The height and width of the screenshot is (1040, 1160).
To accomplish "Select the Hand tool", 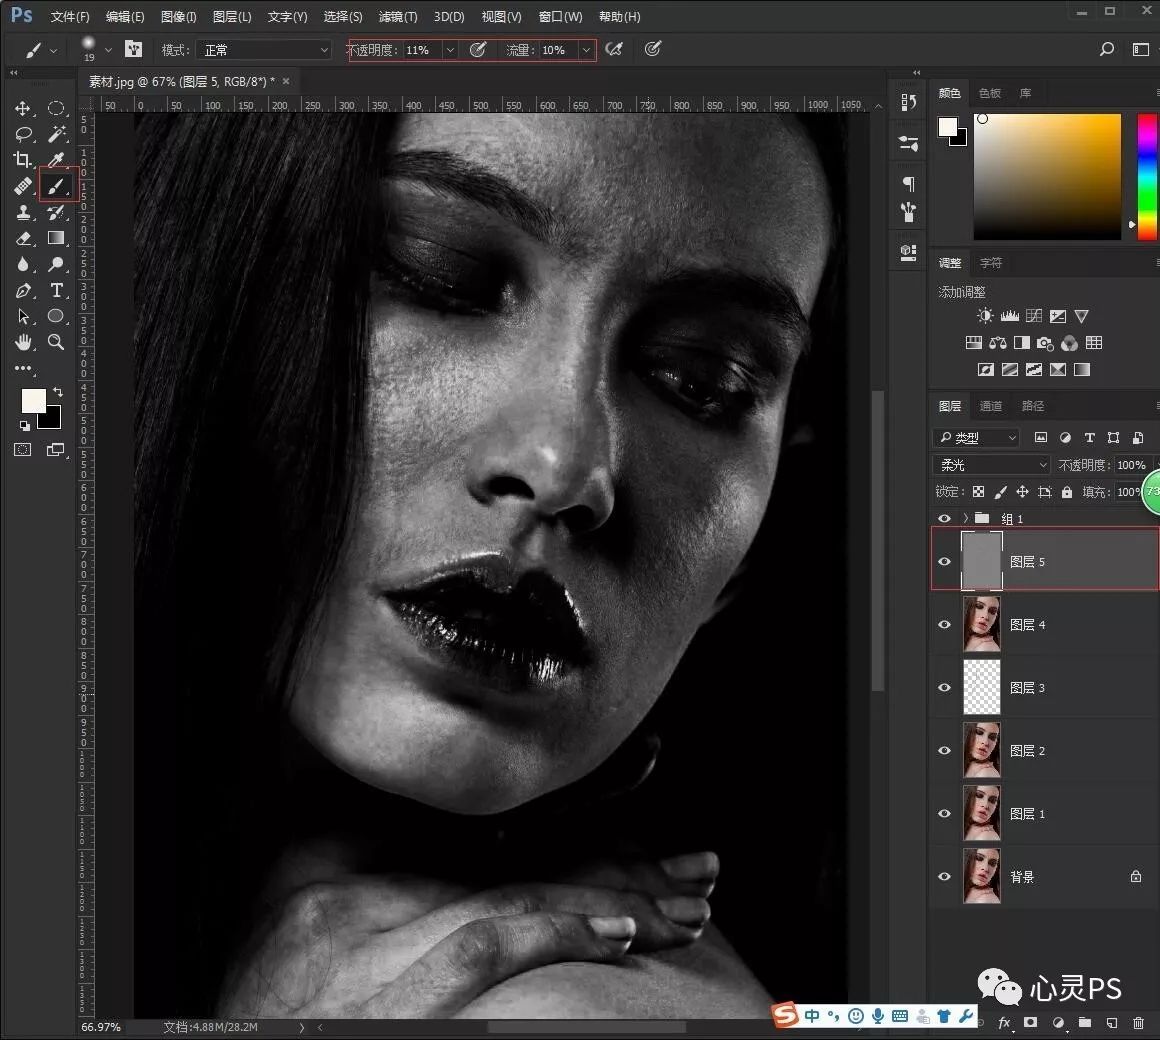I will 23,342.
